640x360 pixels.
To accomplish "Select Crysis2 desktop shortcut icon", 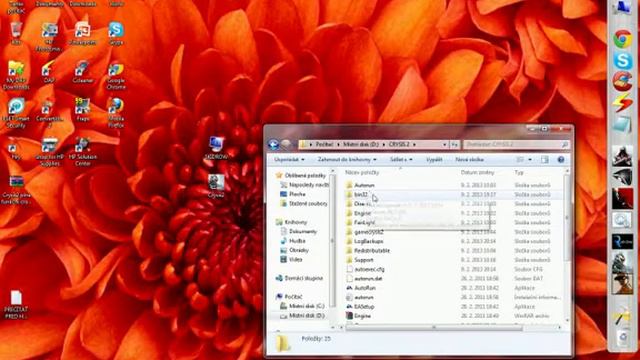I will pyautogui.click(x=216, y=186).
